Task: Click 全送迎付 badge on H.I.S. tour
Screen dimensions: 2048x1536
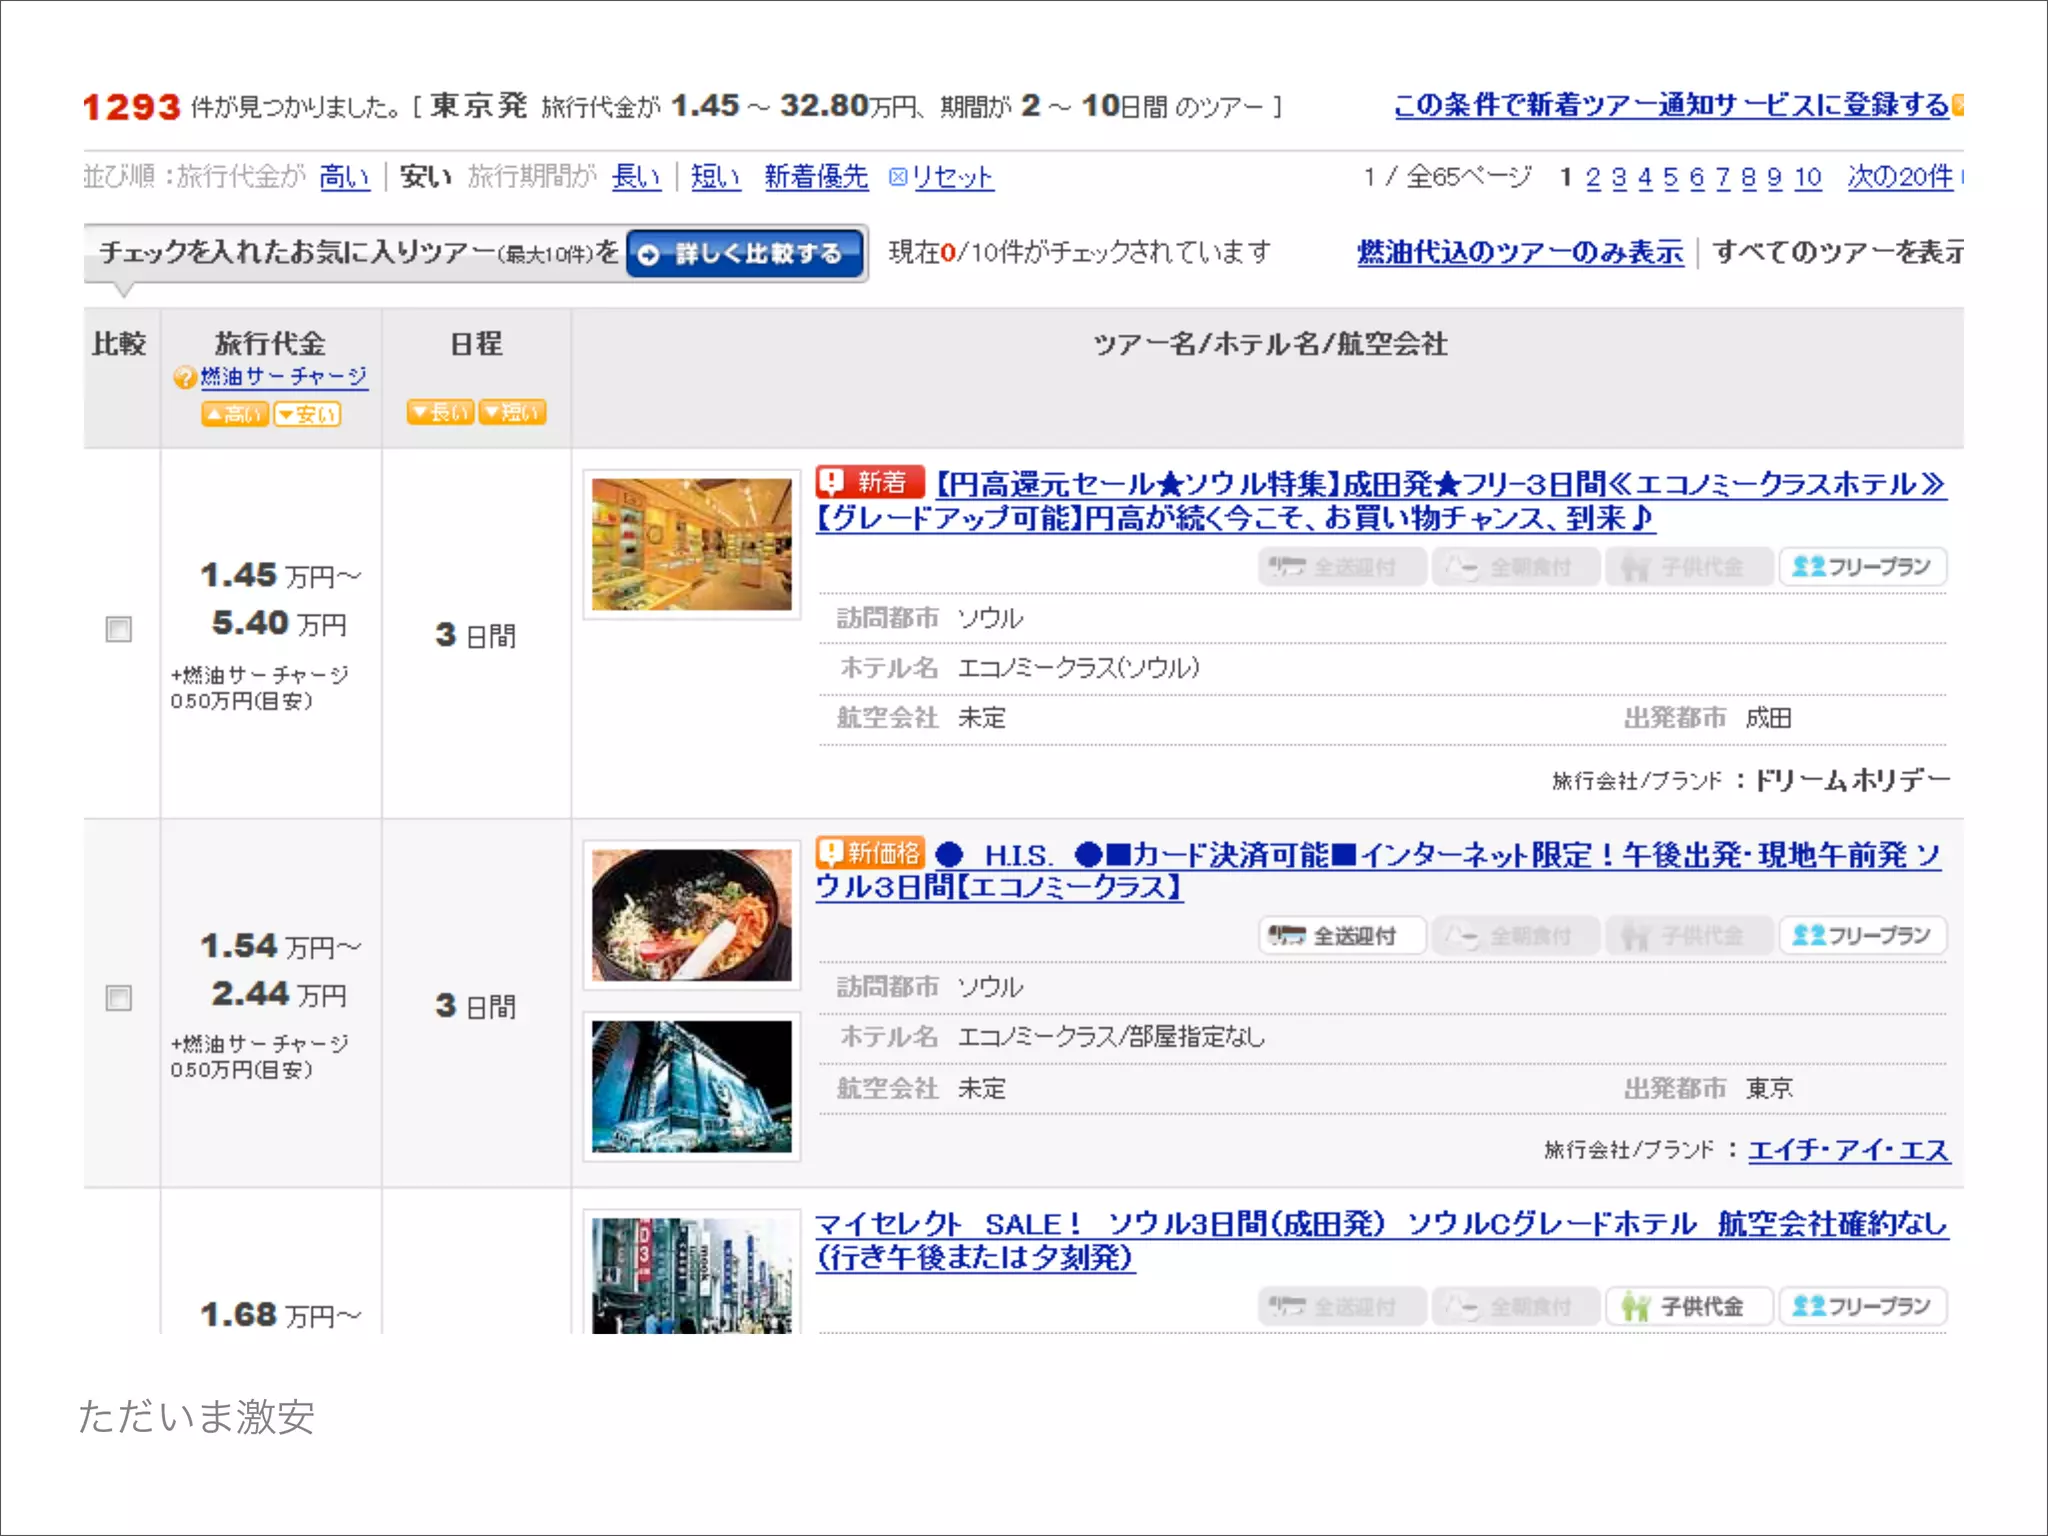Action: click(x=1341, y=936)
